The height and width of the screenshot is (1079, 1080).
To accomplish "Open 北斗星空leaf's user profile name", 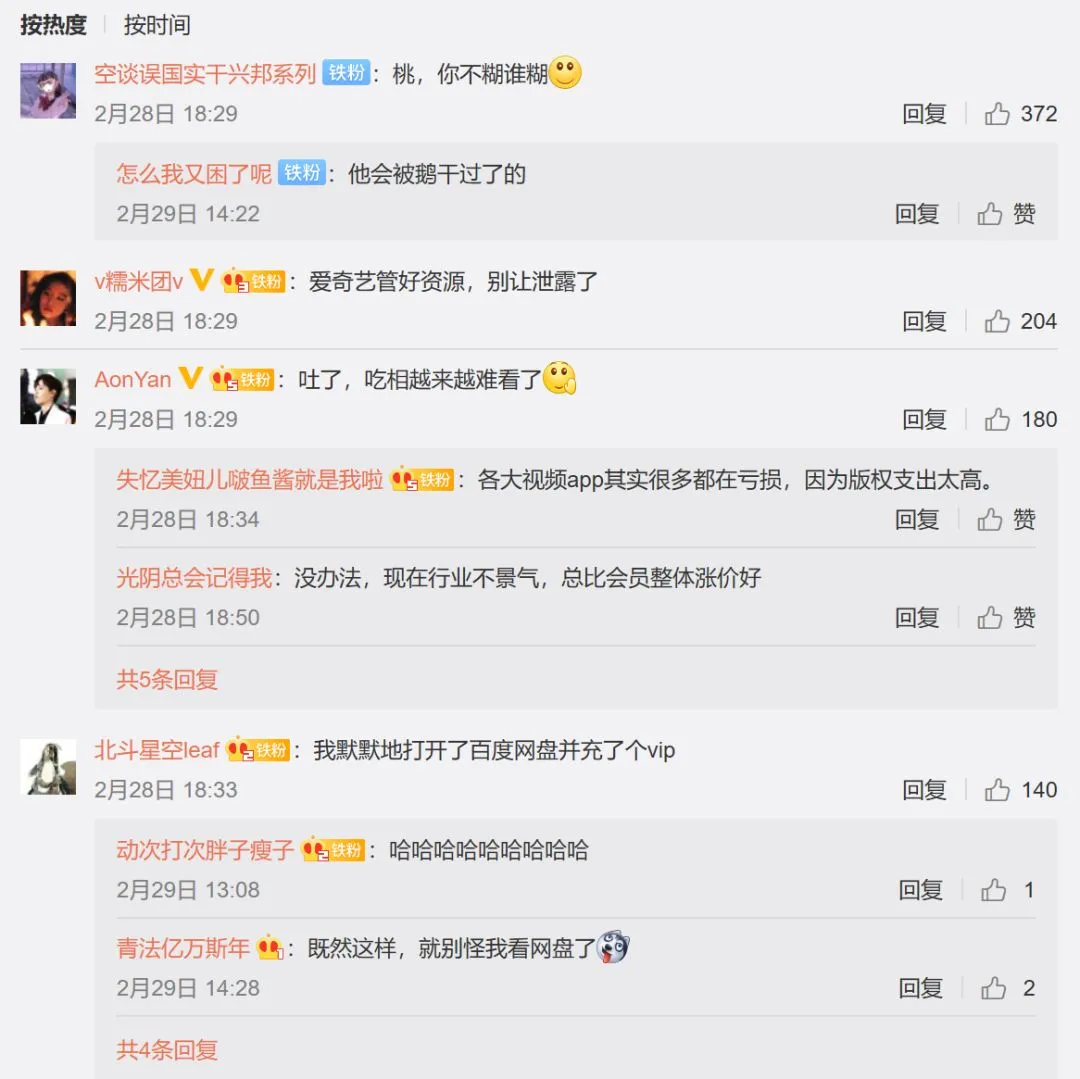I will 156,750.
